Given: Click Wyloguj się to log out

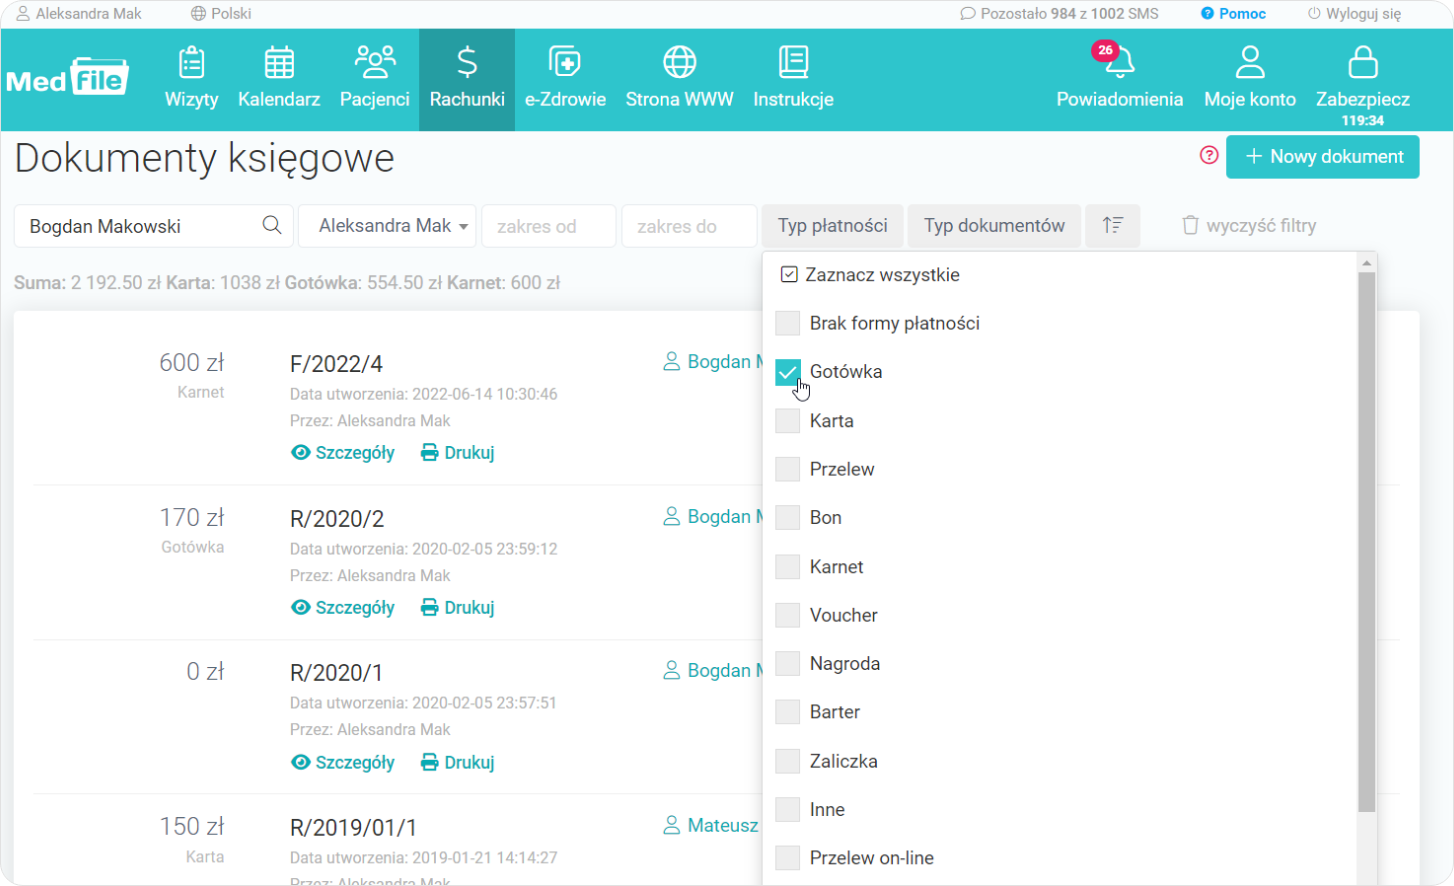Looking at the screenshot, I should [x=1354, y=14].
